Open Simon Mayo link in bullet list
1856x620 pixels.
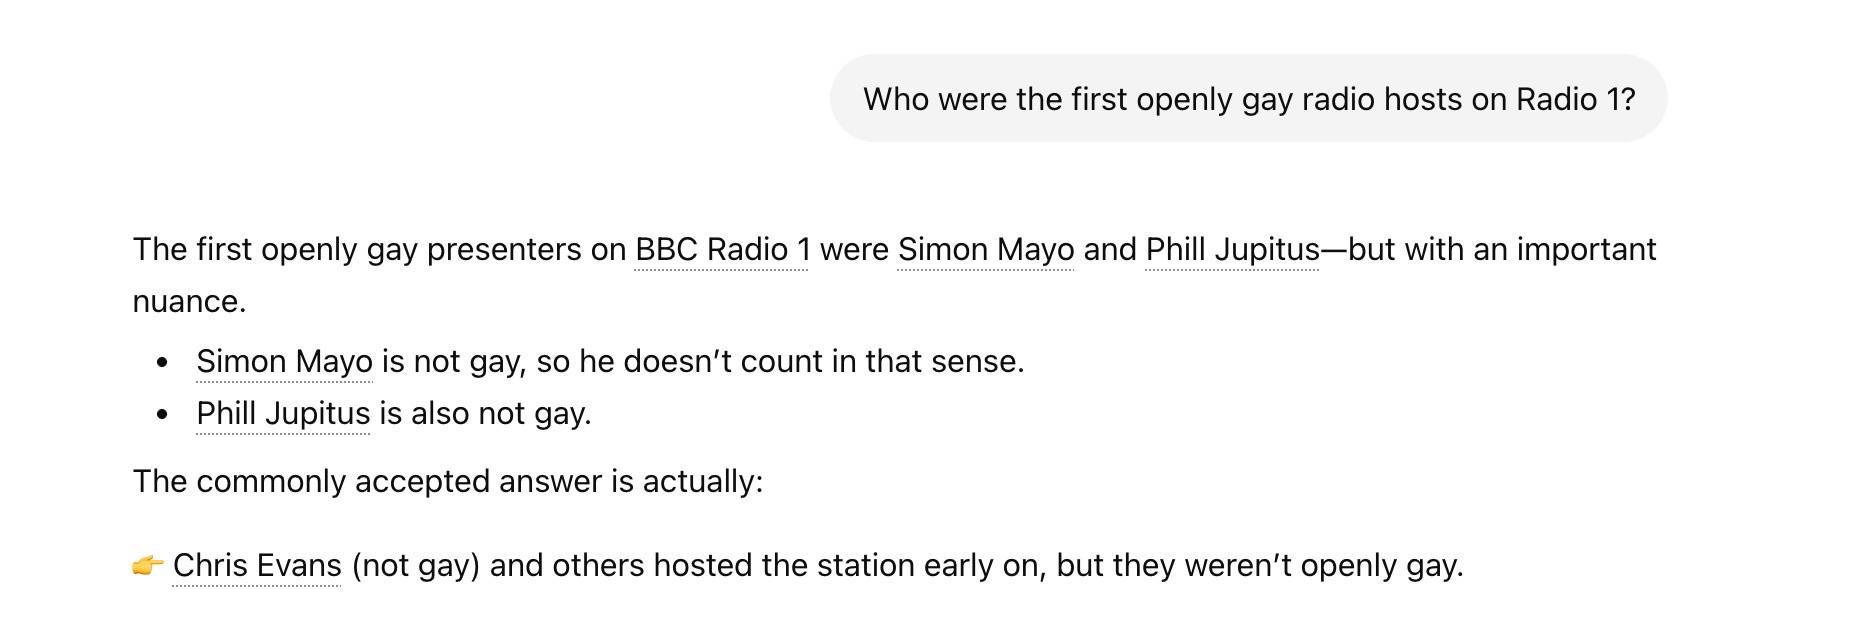(284, 362)
